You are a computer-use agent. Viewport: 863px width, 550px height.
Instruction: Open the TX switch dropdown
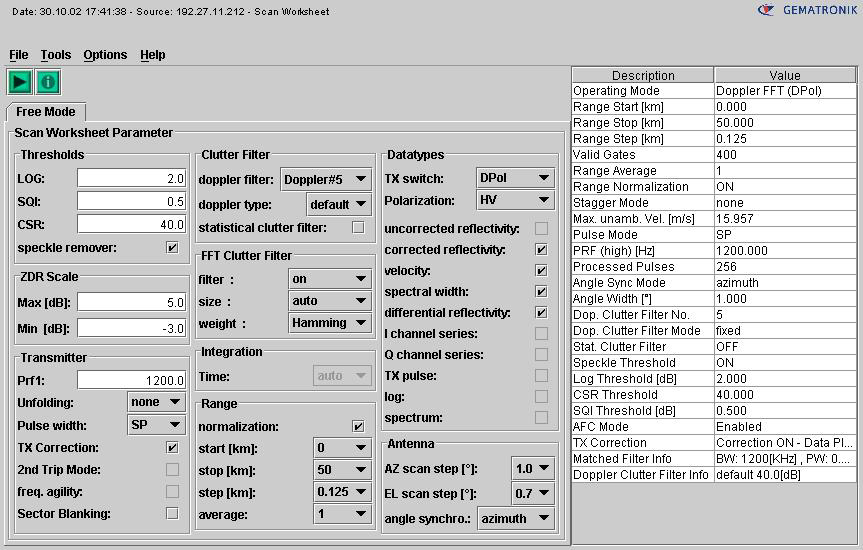pyautogui.click(x=515, y=178)
